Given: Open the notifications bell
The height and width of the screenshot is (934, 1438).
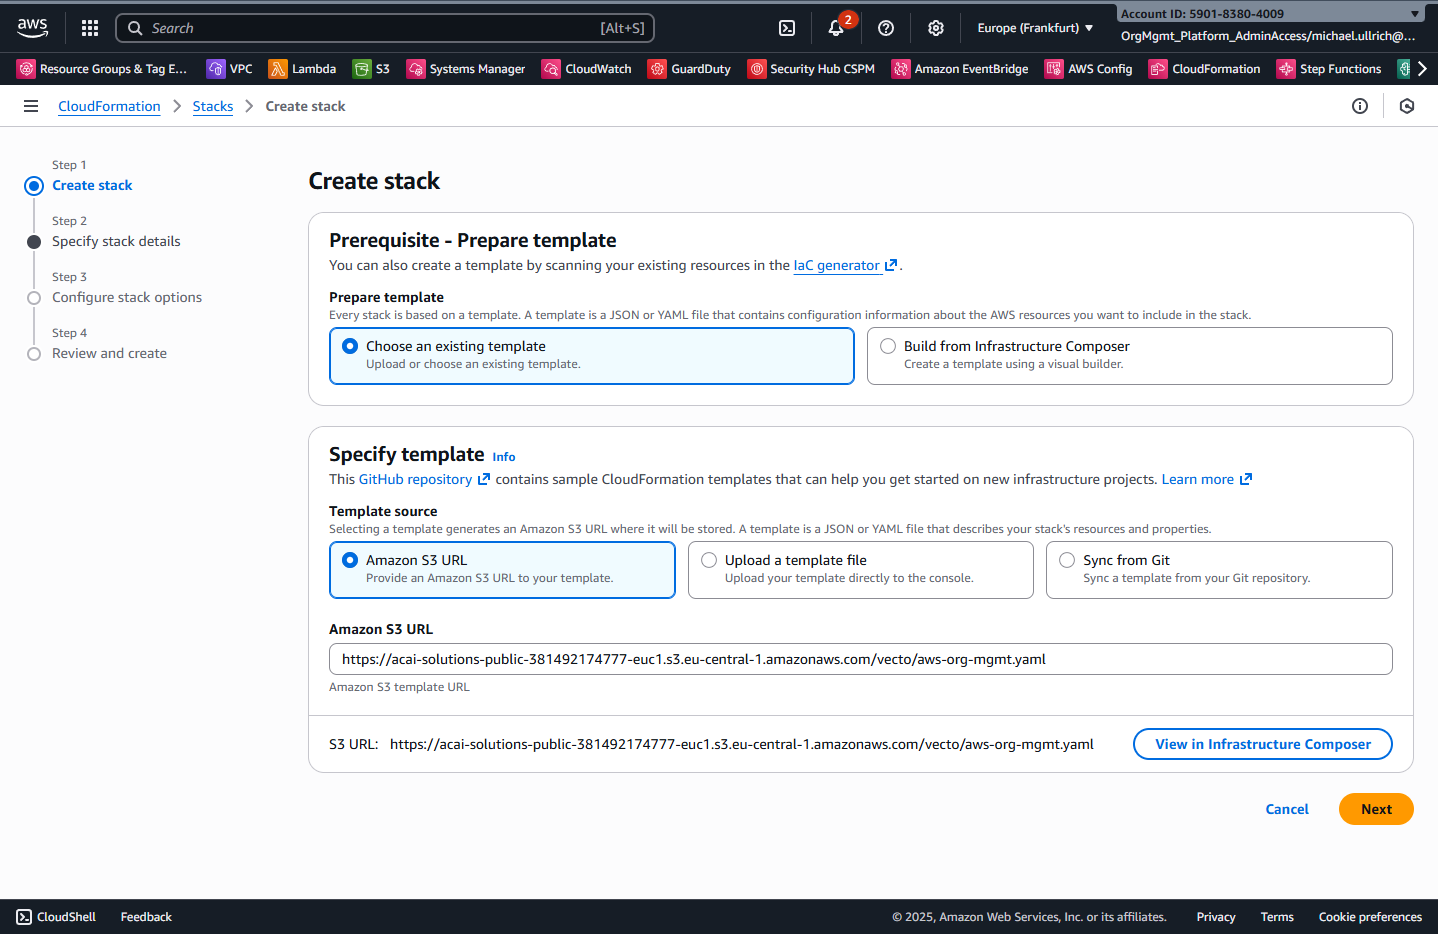Looking at the screenshot, I should tap(836, 28).
